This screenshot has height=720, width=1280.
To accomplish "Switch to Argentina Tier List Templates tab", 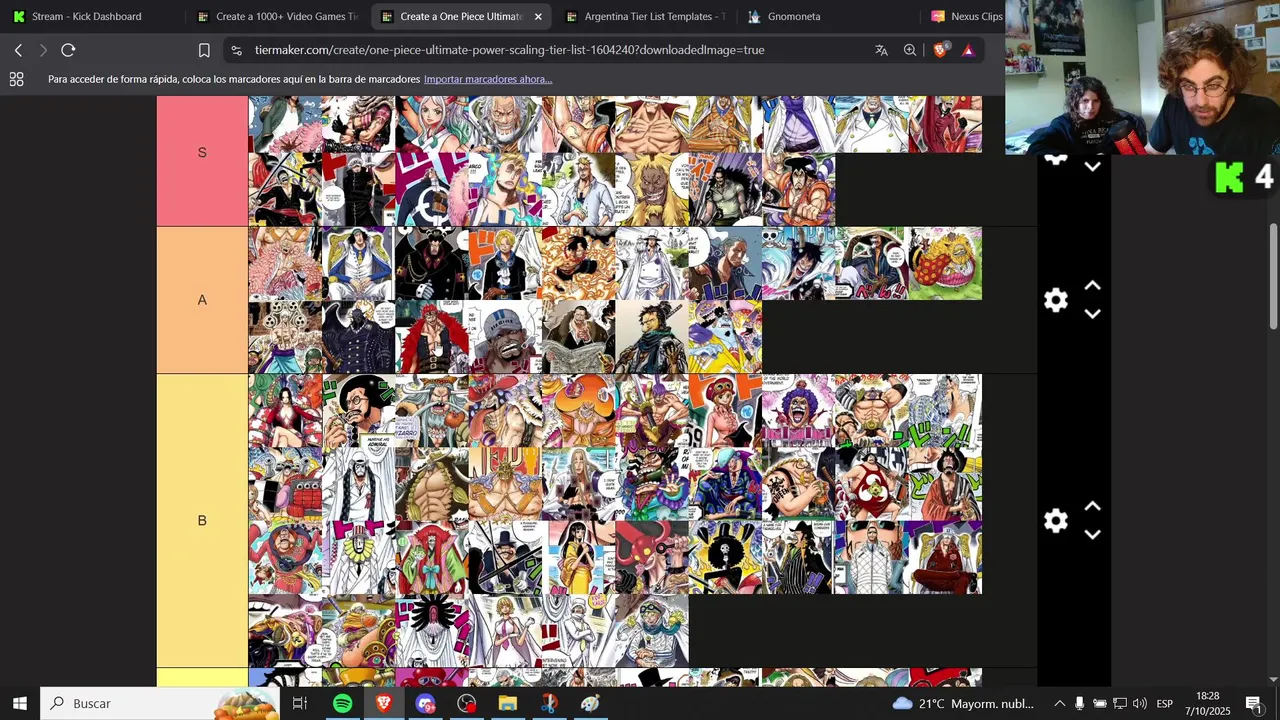I will click(x=645, y=16).
